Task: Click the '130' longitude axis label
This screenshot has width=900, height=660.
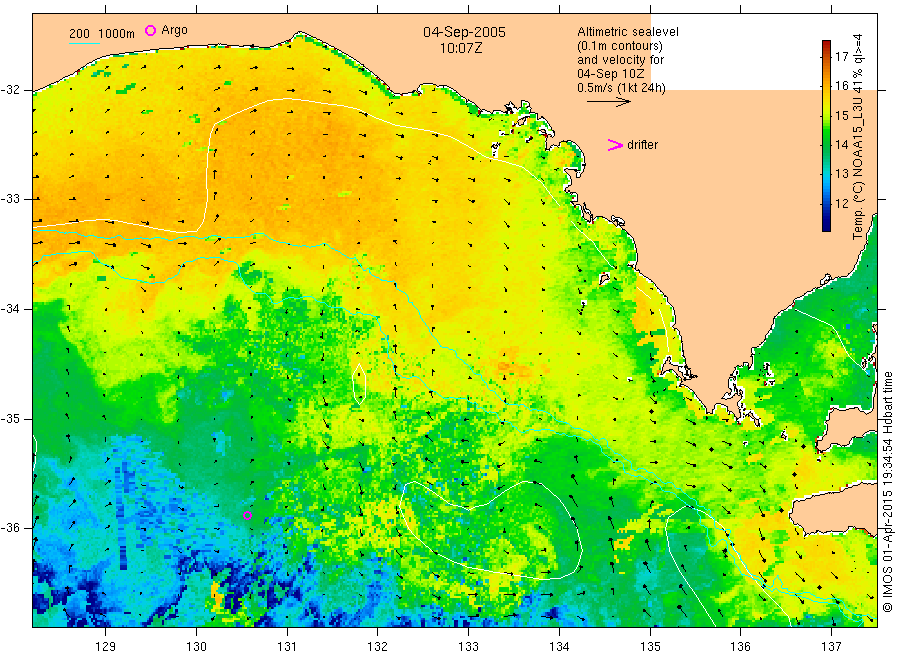Action: [196, 647]
